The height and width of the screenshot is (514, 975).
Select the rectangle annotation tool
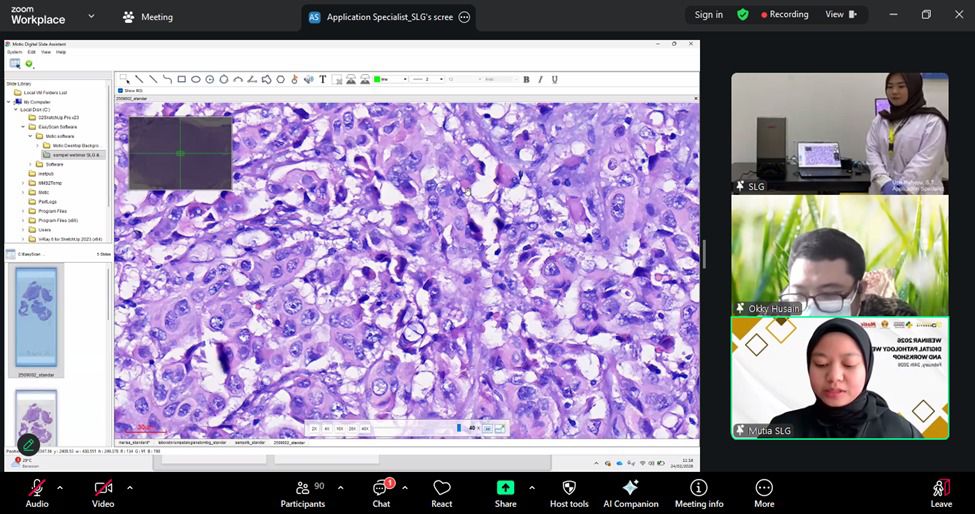pos(182,79)
